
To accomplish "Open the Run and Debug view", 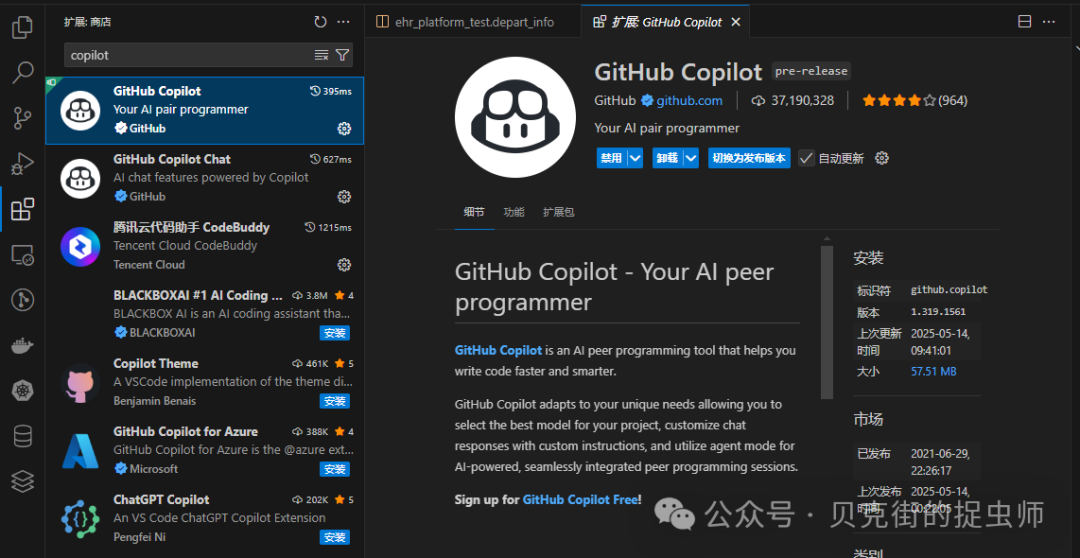I will [x=23, y=163].
